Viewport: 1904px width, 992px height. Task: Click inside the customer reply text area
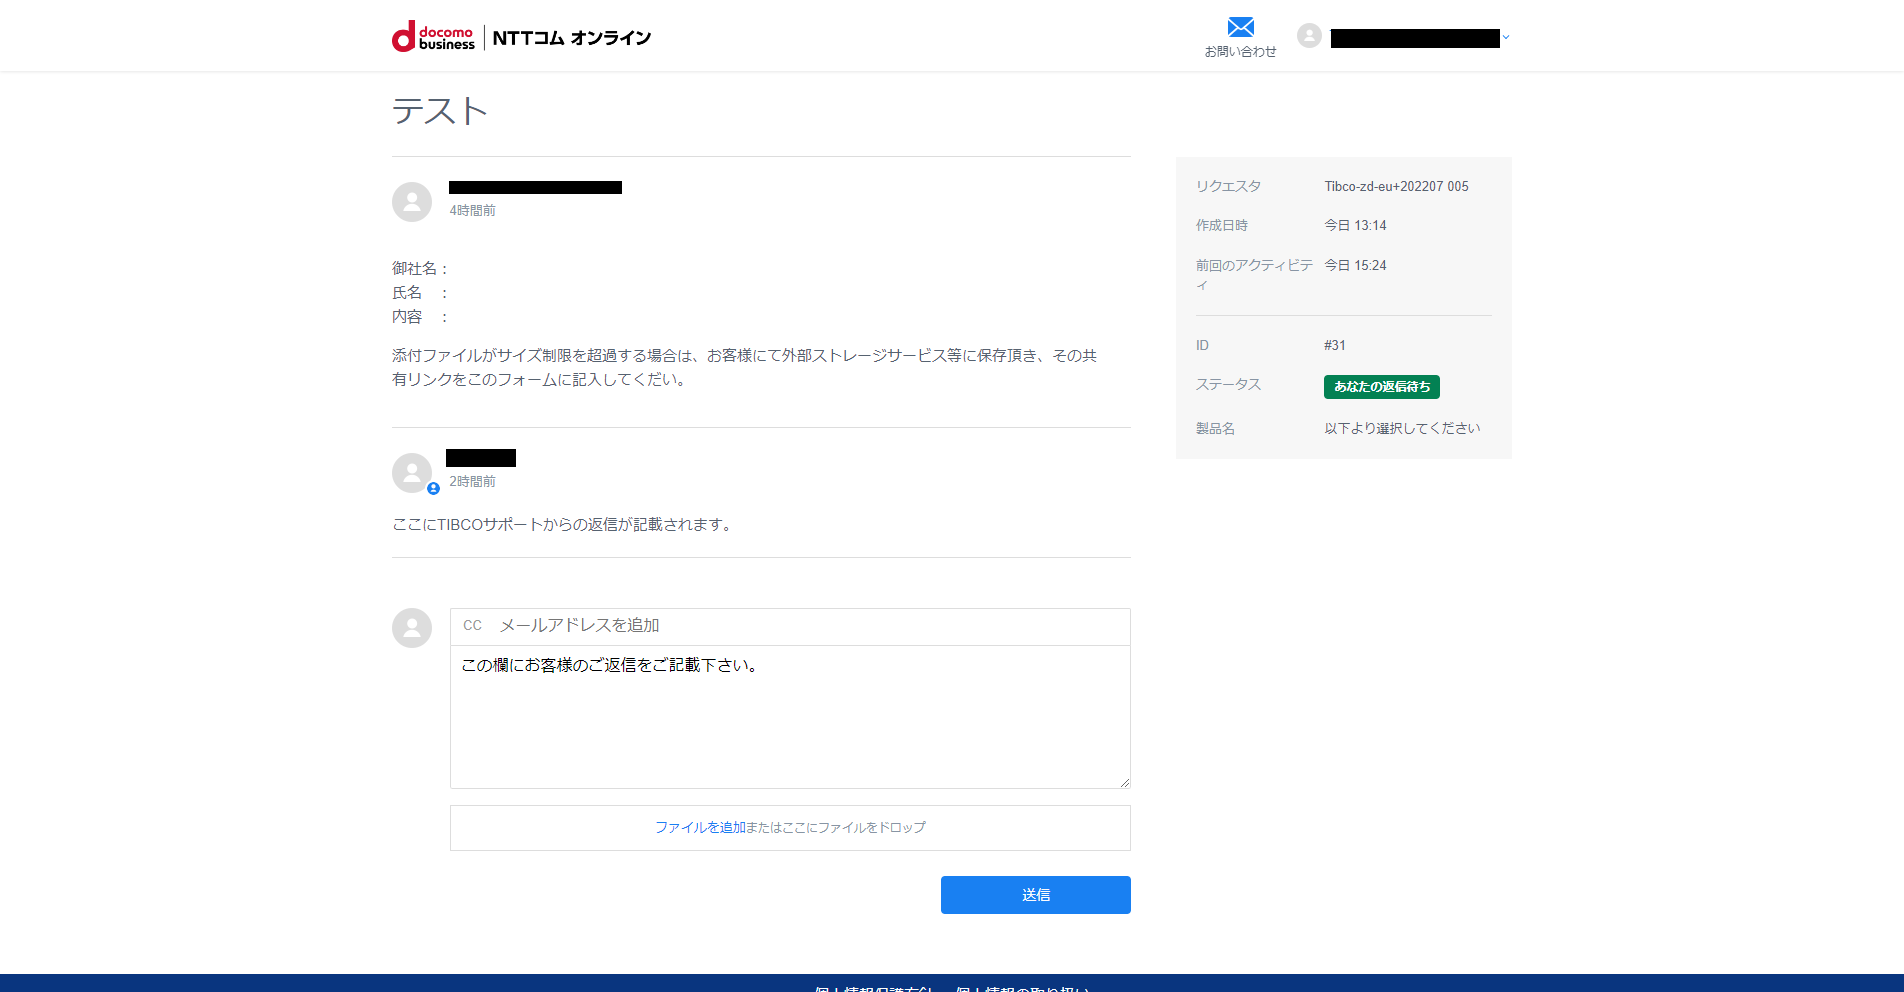point(789,716)
